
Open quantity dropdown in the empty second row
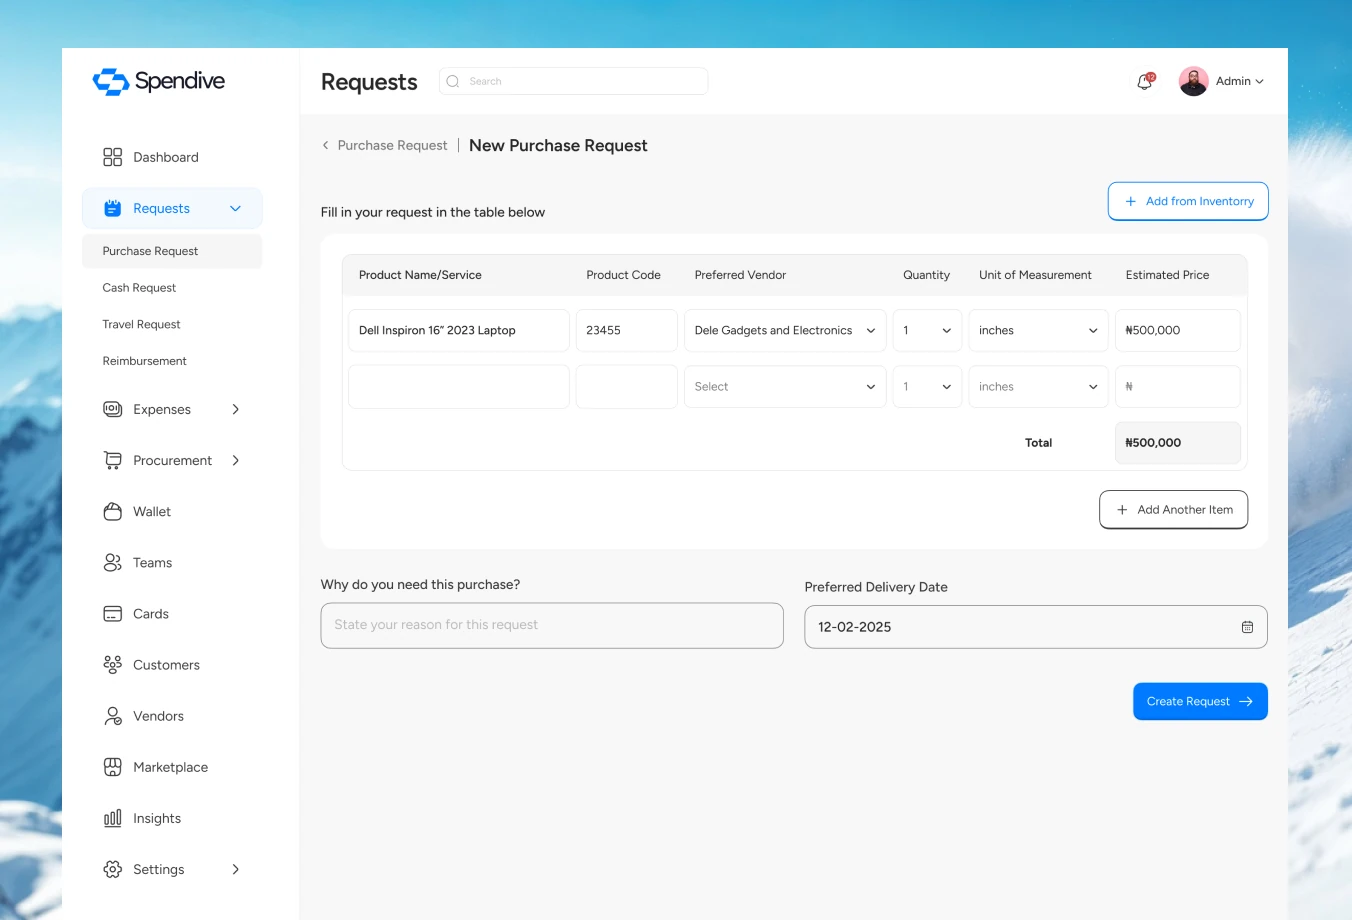(927, 386)
